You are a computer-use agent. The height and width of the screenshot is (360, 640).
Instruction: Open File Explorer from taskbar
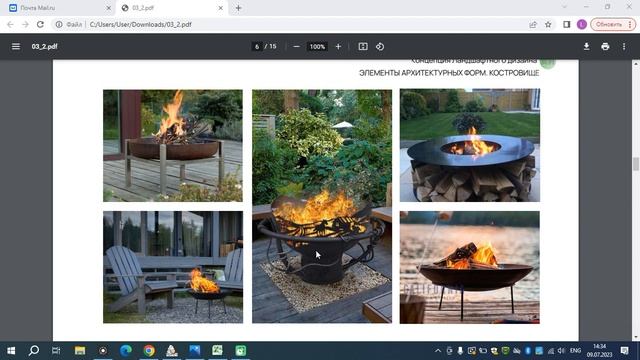pos(80,351)
